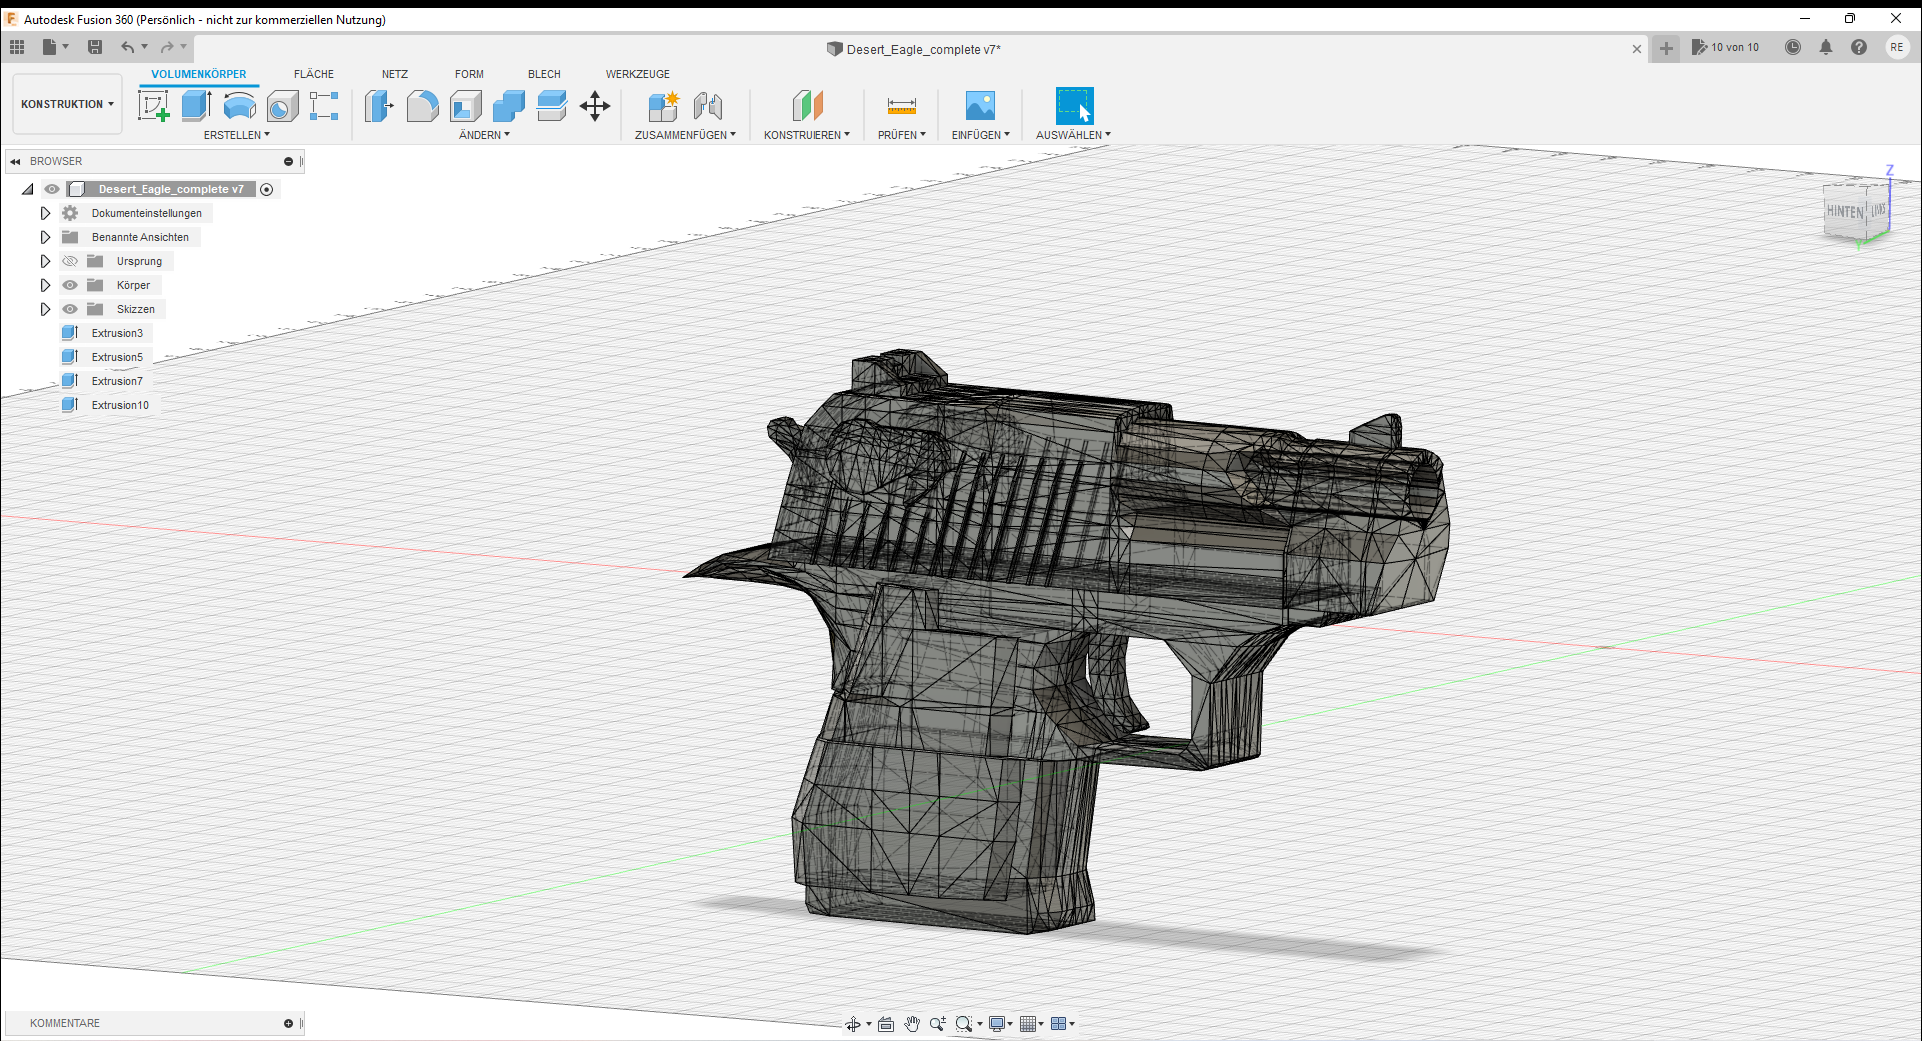This screenshot has width=1922, height=1041.
Task: Expand the Skizzen tree node
Action: pos(45,309)
